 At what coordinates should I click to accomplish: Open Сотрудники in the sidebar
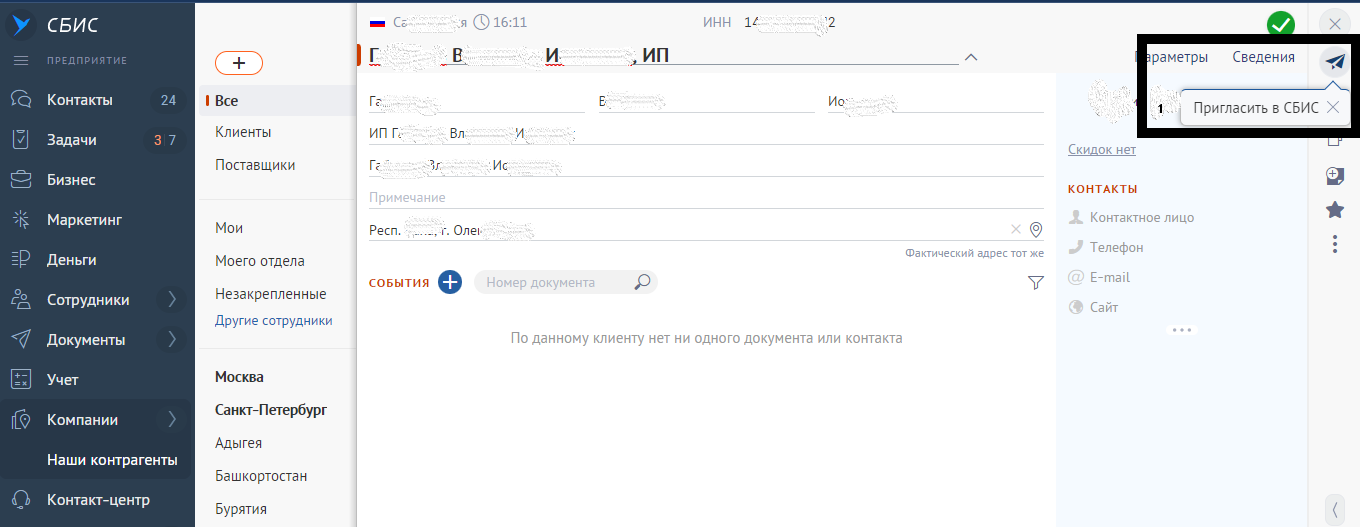pos(88,300)
